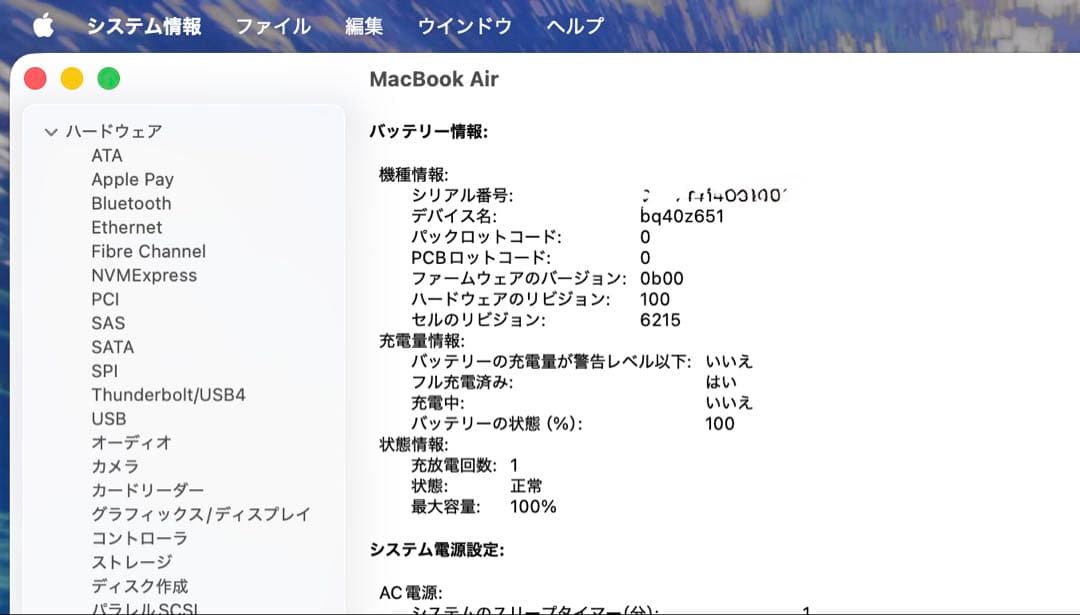Select Bluetooth in the hardware sidebar
The image size is (1080, 615).
click(x=131, y=203)
